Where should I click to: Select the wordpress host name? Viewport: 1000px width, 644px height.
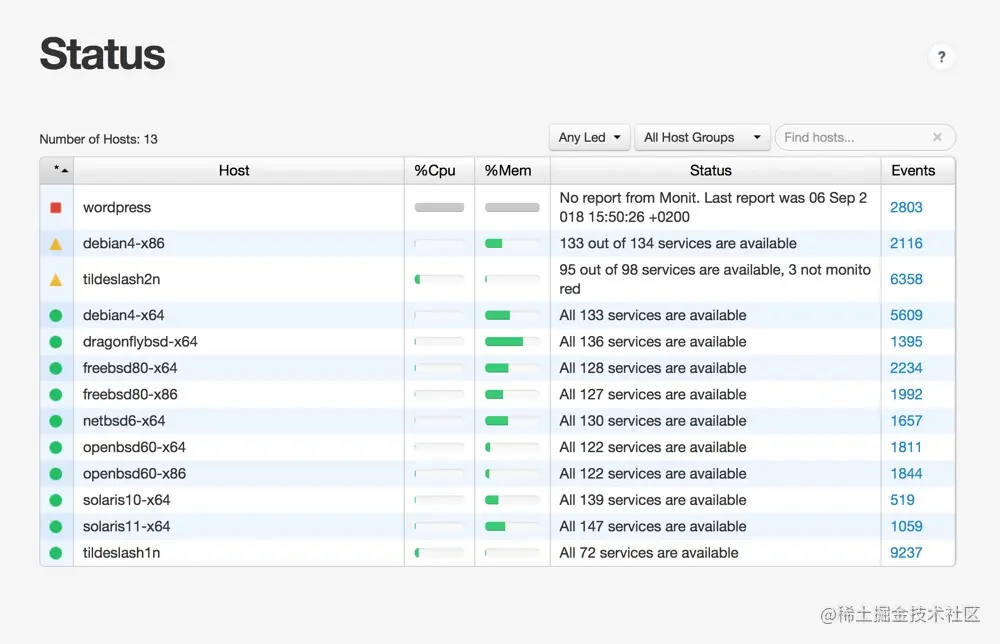click(117, 207)
